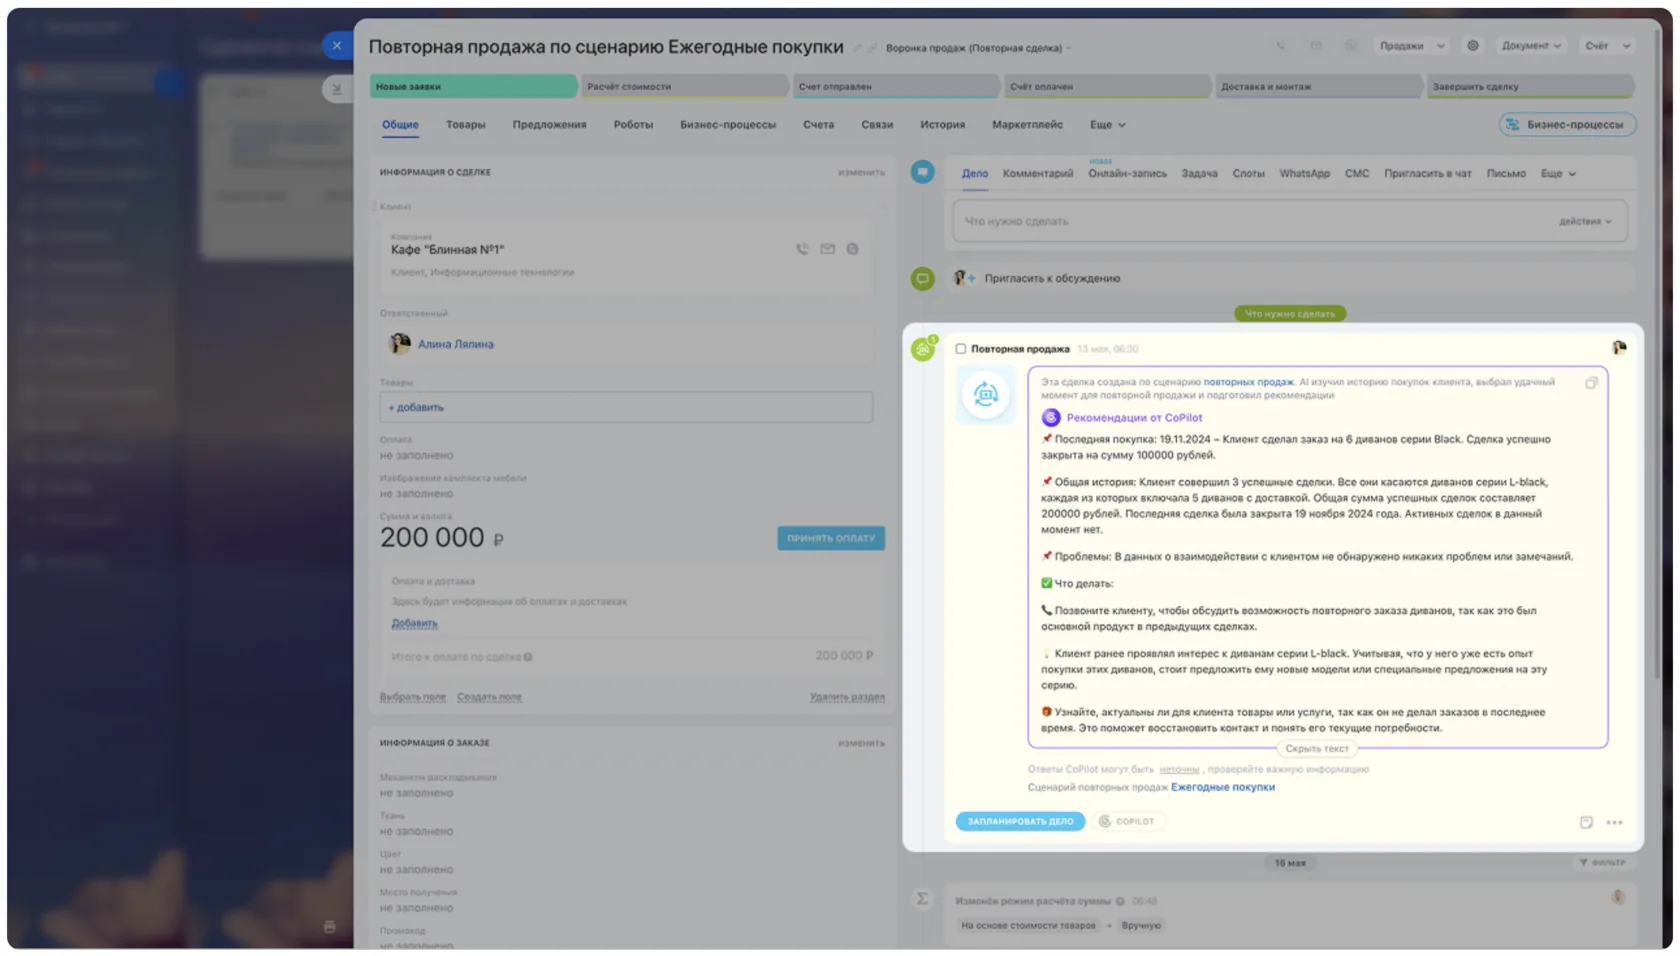Open the Комментарий tab in timeline

(1037, 174)
